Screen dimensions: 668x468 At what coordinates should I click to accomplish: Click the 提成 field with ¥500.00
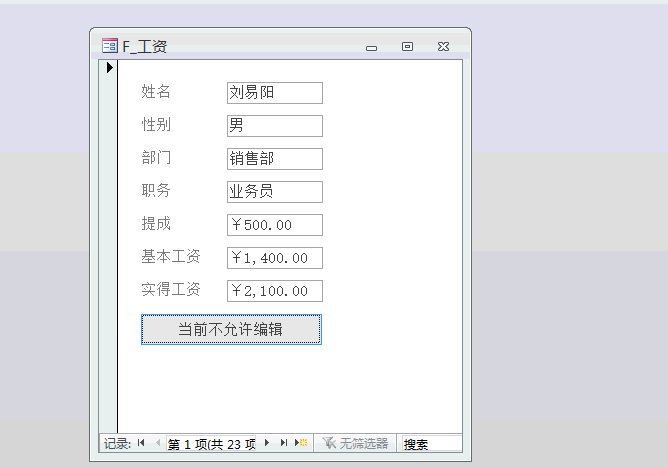coord(274,225)
